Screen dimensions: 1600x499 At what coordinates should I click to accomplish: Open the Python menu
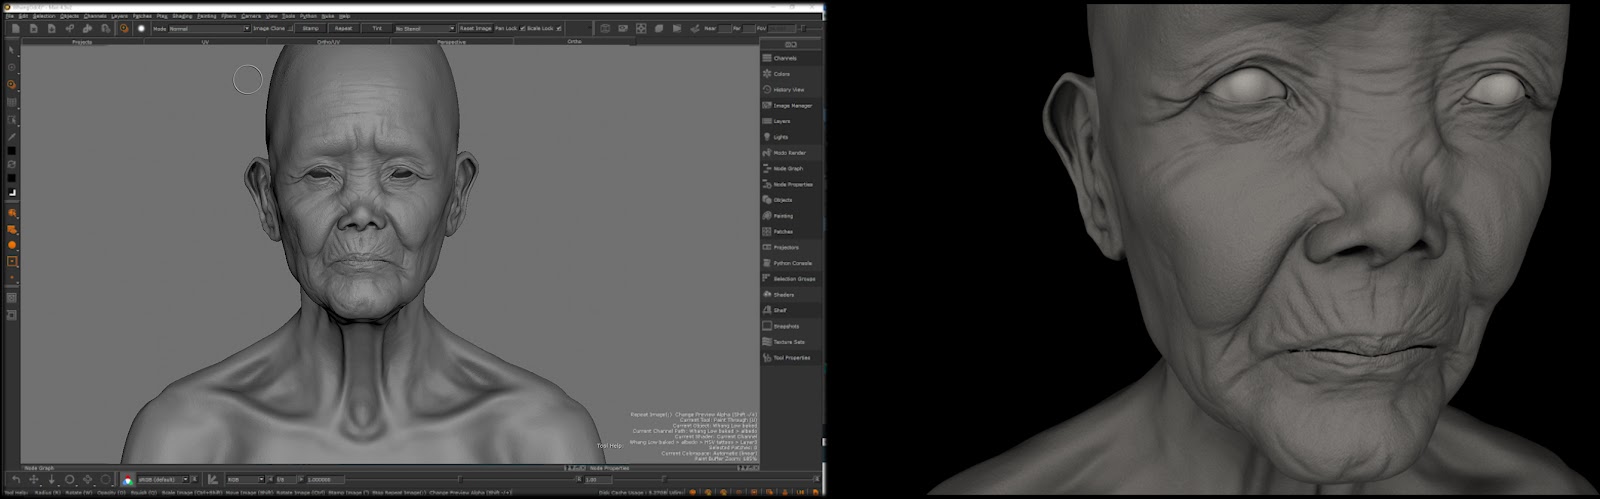pyautogui.click(x=308, y=16)
